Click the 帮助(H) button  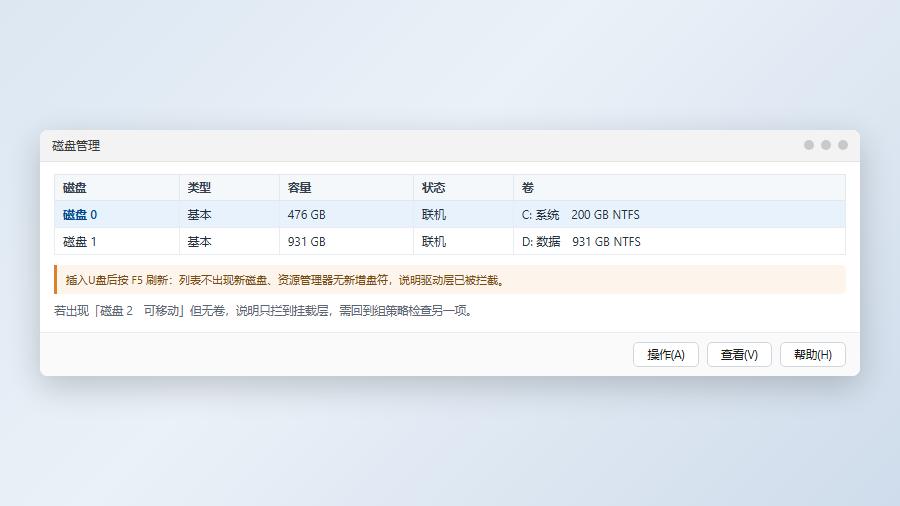[x=812, y=355]
